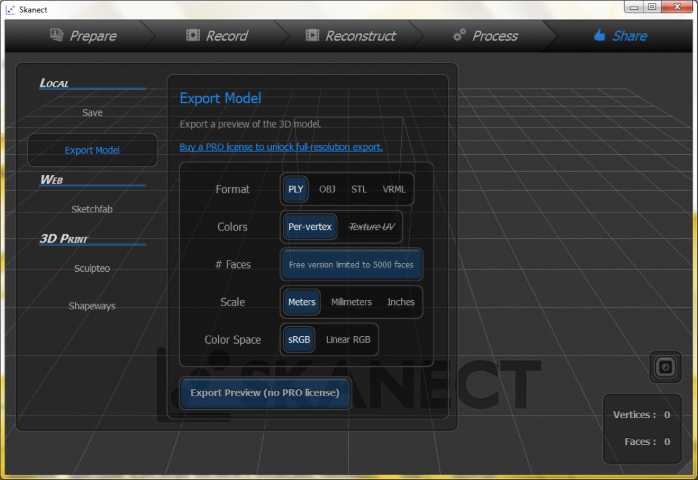Open Save in the Local section
The width and height of the screenshot is (698, 480).
[x=92, y=113]
